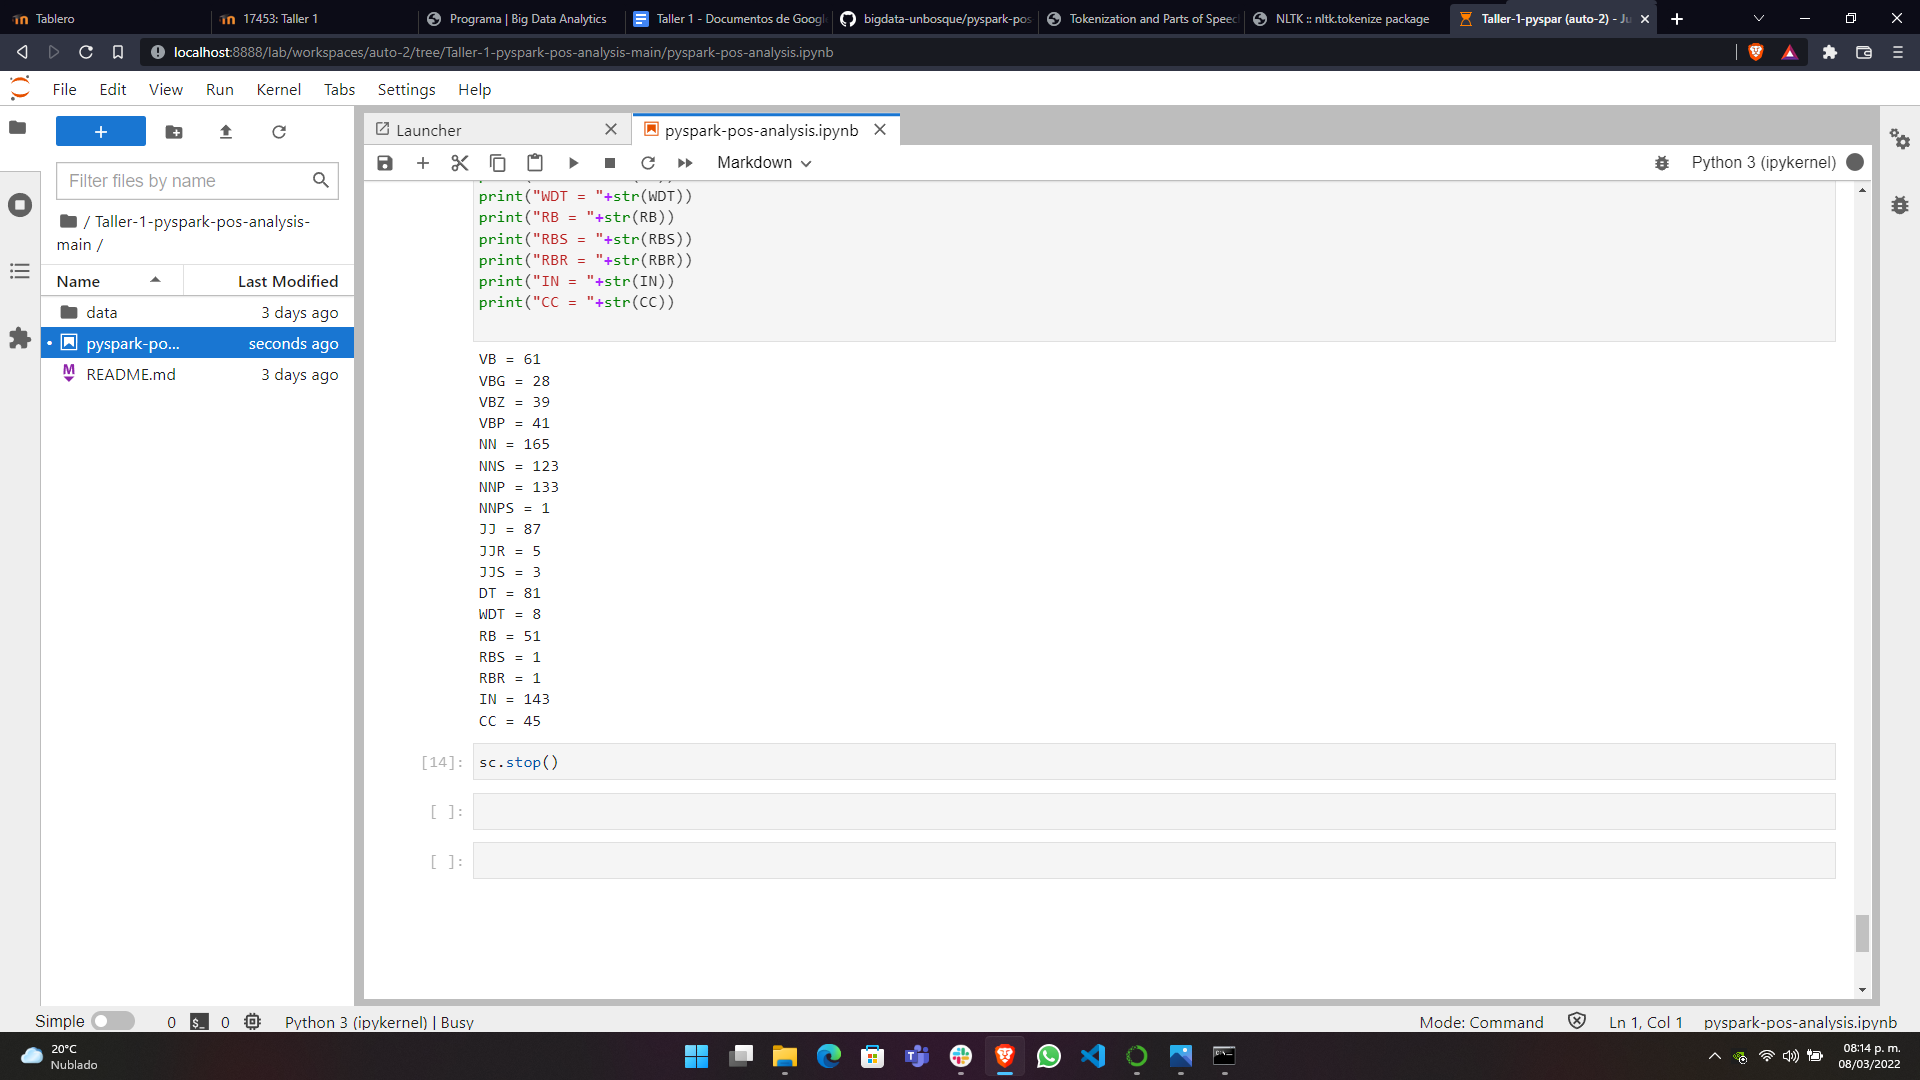
Task: Switch to the Launcher tab
Action: pyautogui.click(x=429, y=130)
